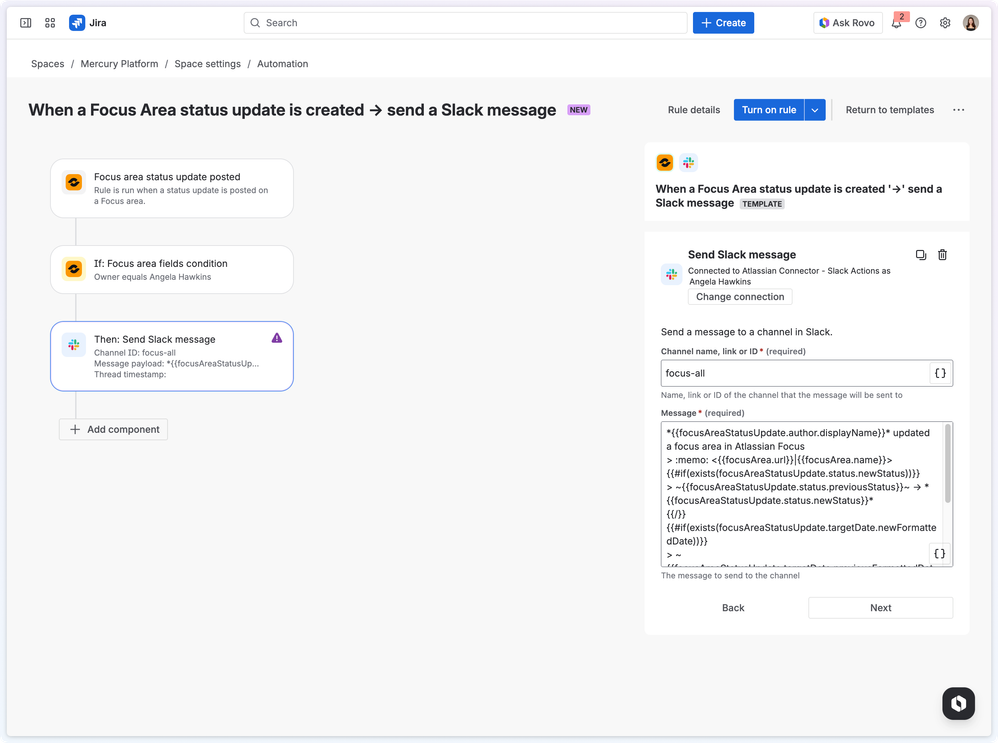
Task: Click the Create button
Action: point(723,23)
